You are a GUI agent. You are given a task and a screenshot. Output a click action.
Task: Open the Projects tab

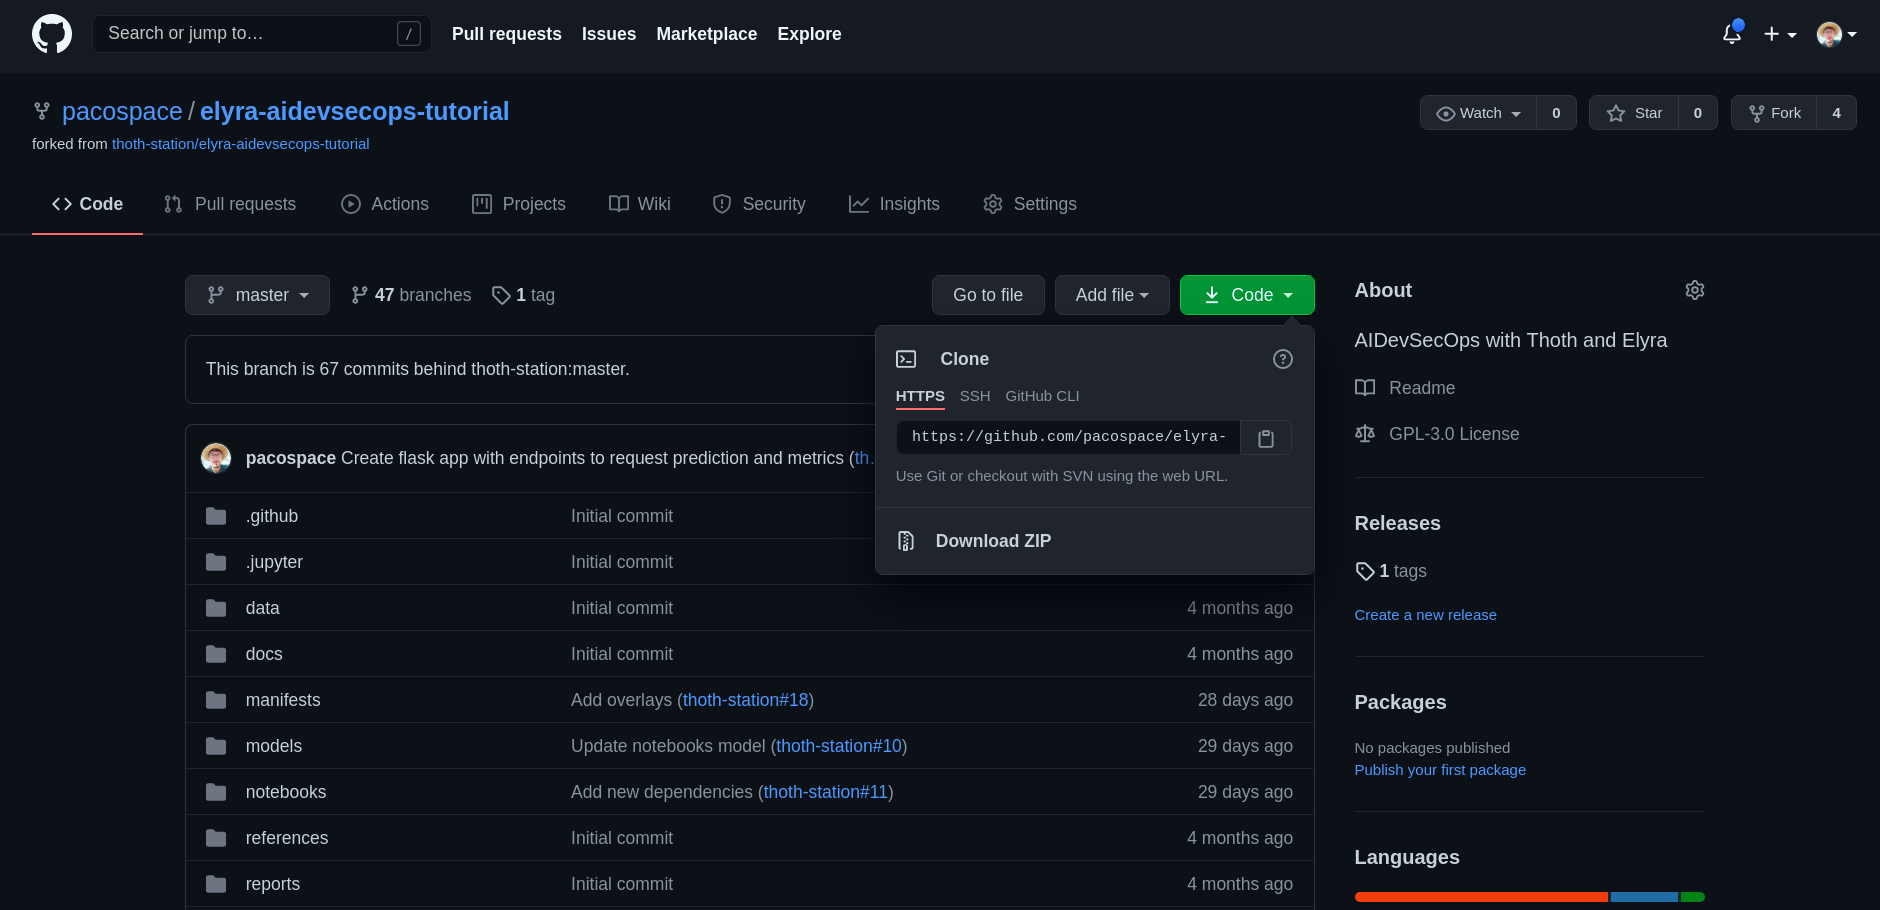[519, 204]
